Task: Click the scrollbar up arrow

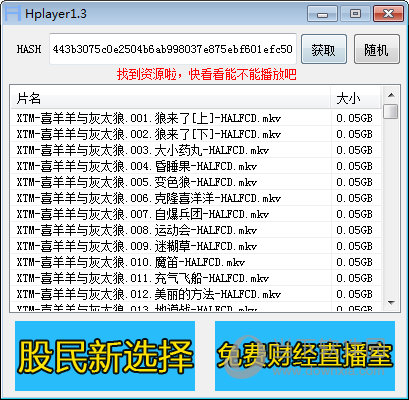Action: pos(391,95)
